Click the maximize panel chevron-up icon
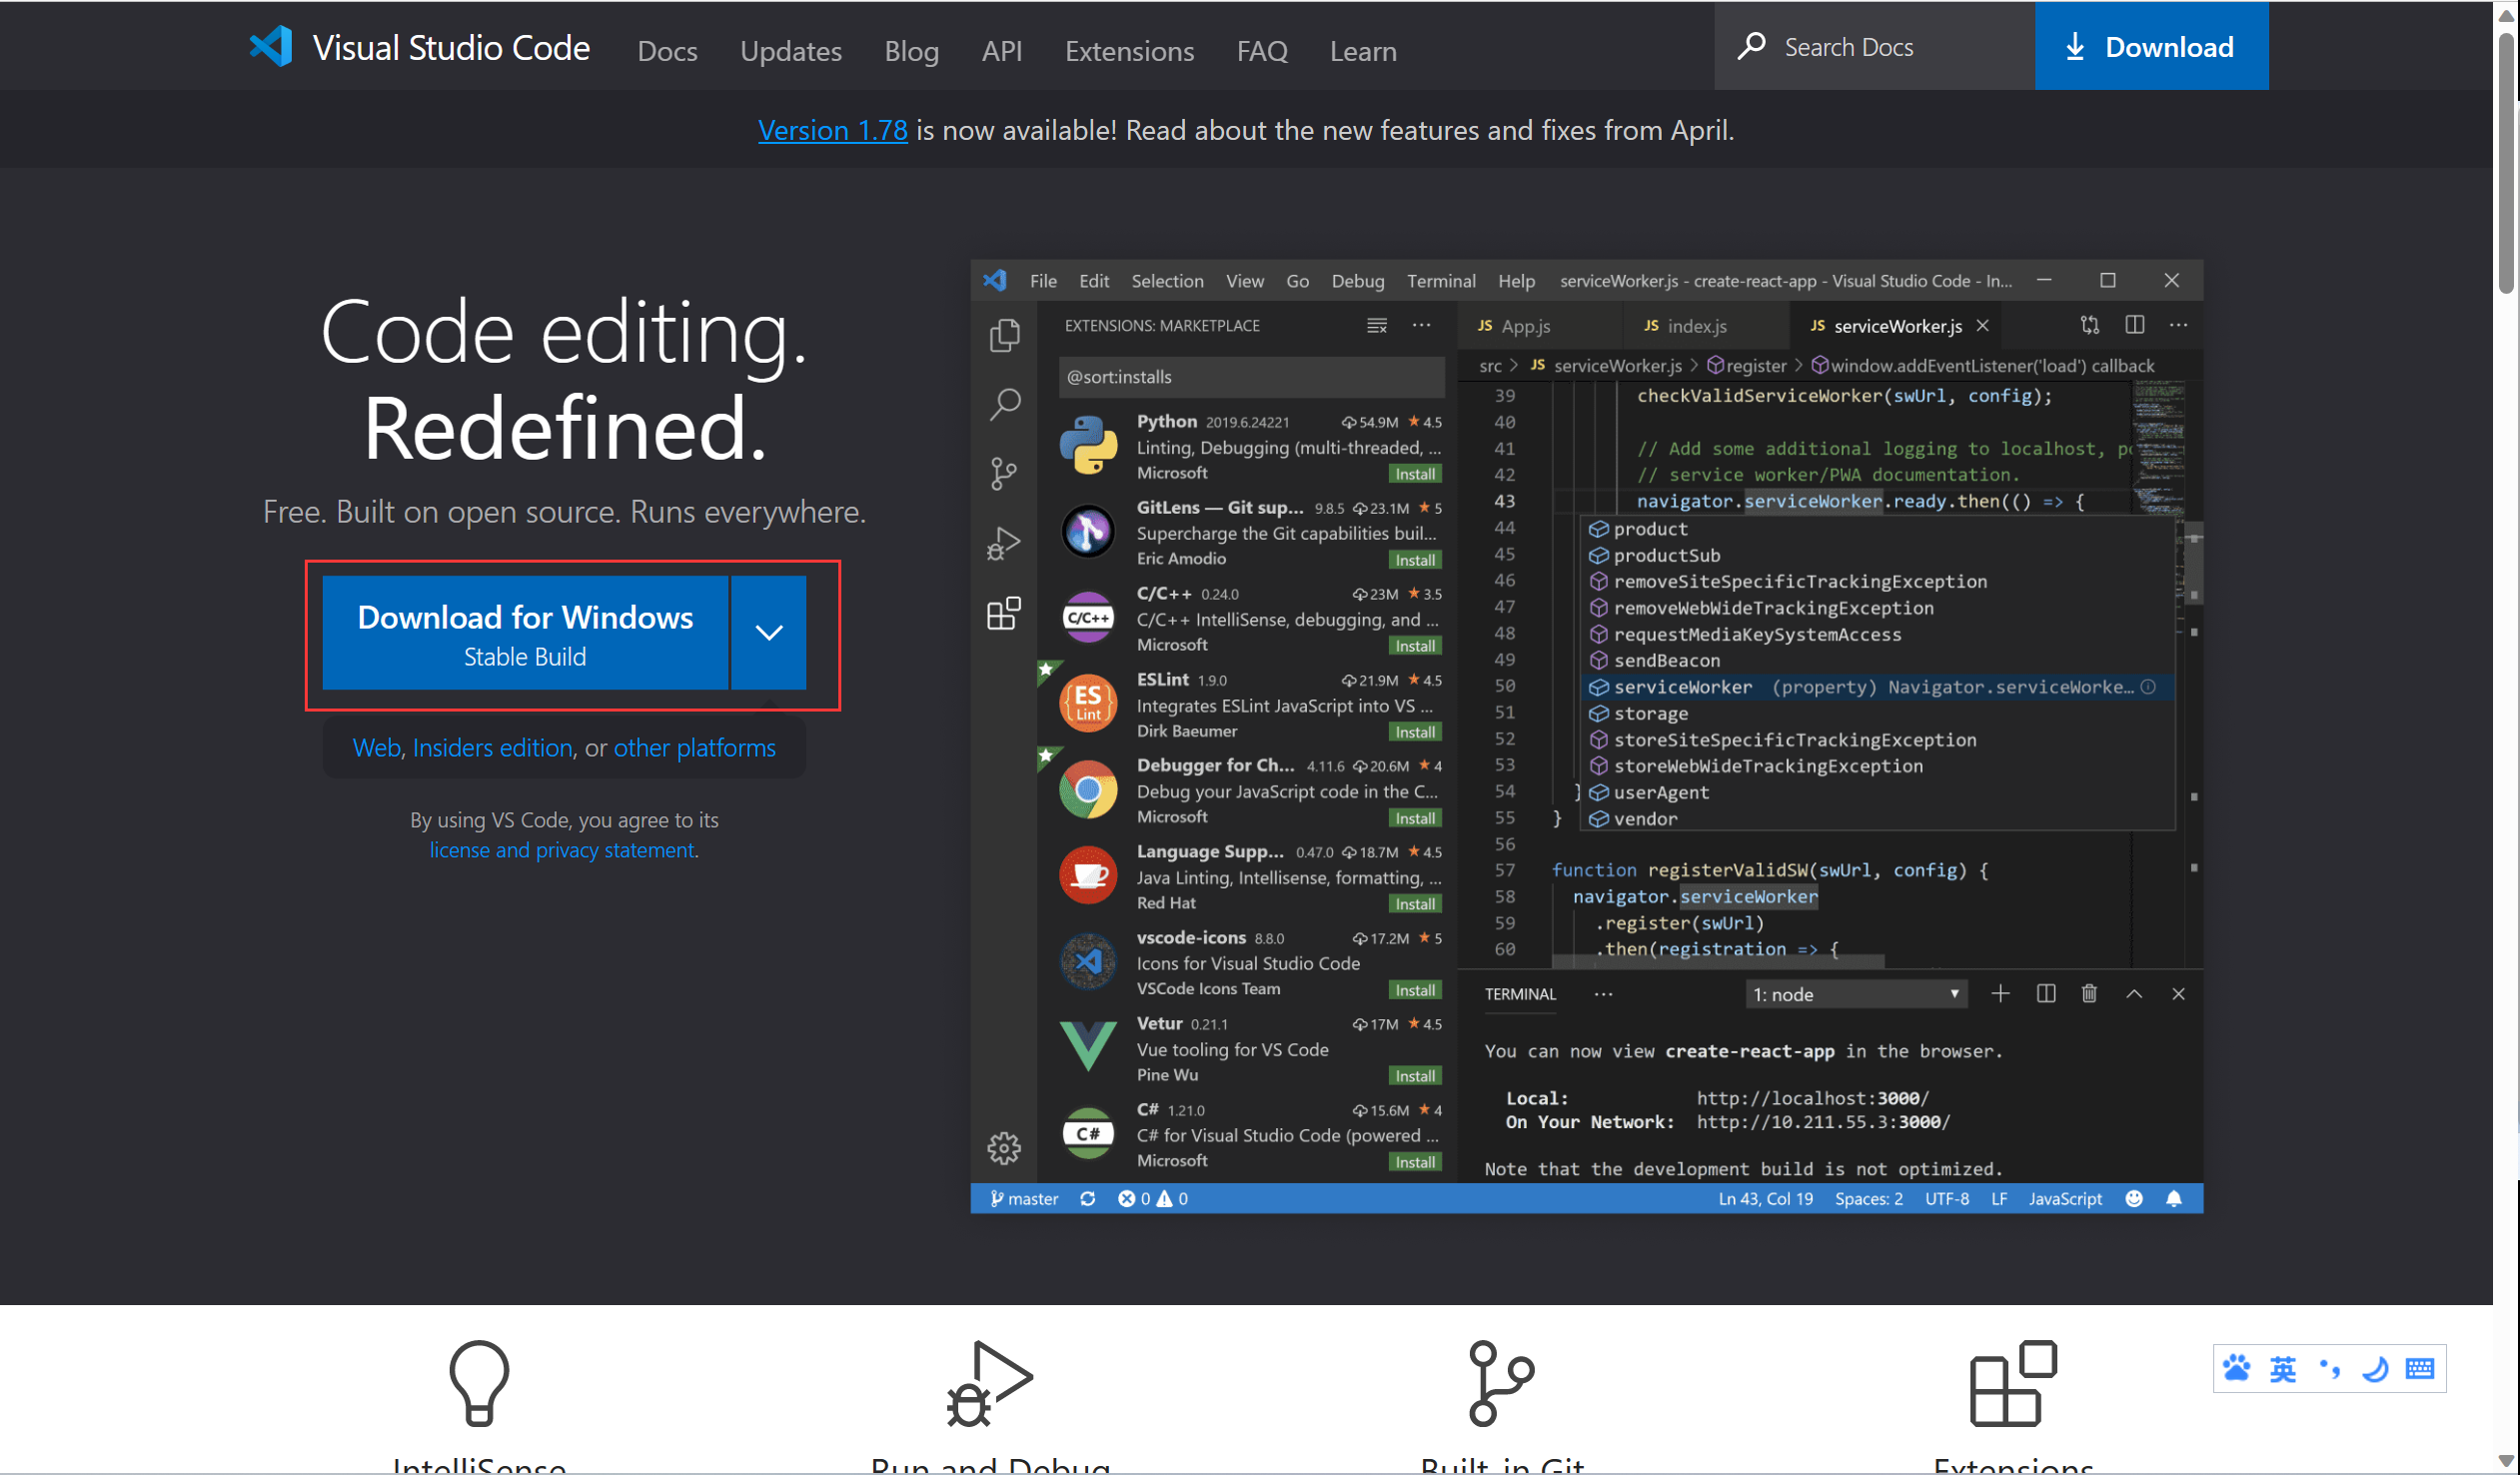The width and height of the screenshot is (2520, 1475). tap(2134, 993)
